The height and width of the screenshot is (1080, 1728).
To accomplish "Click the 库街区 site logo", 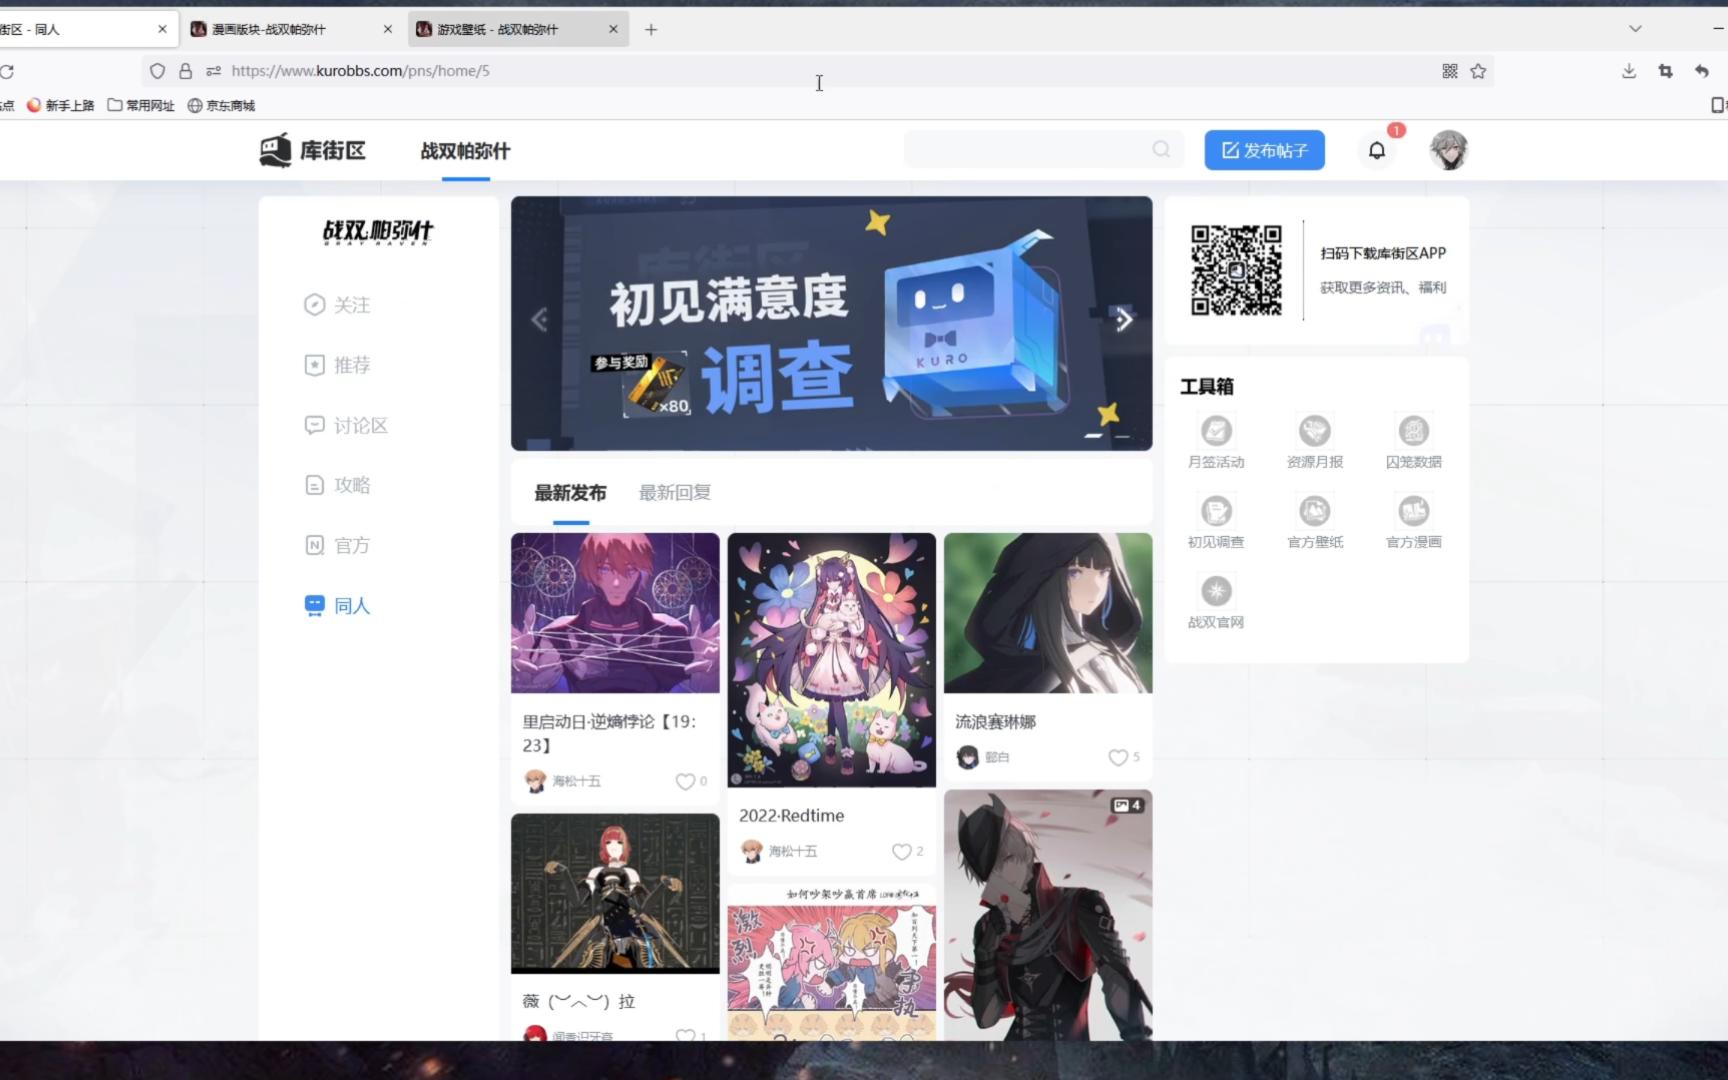I will tap(312, 150).
